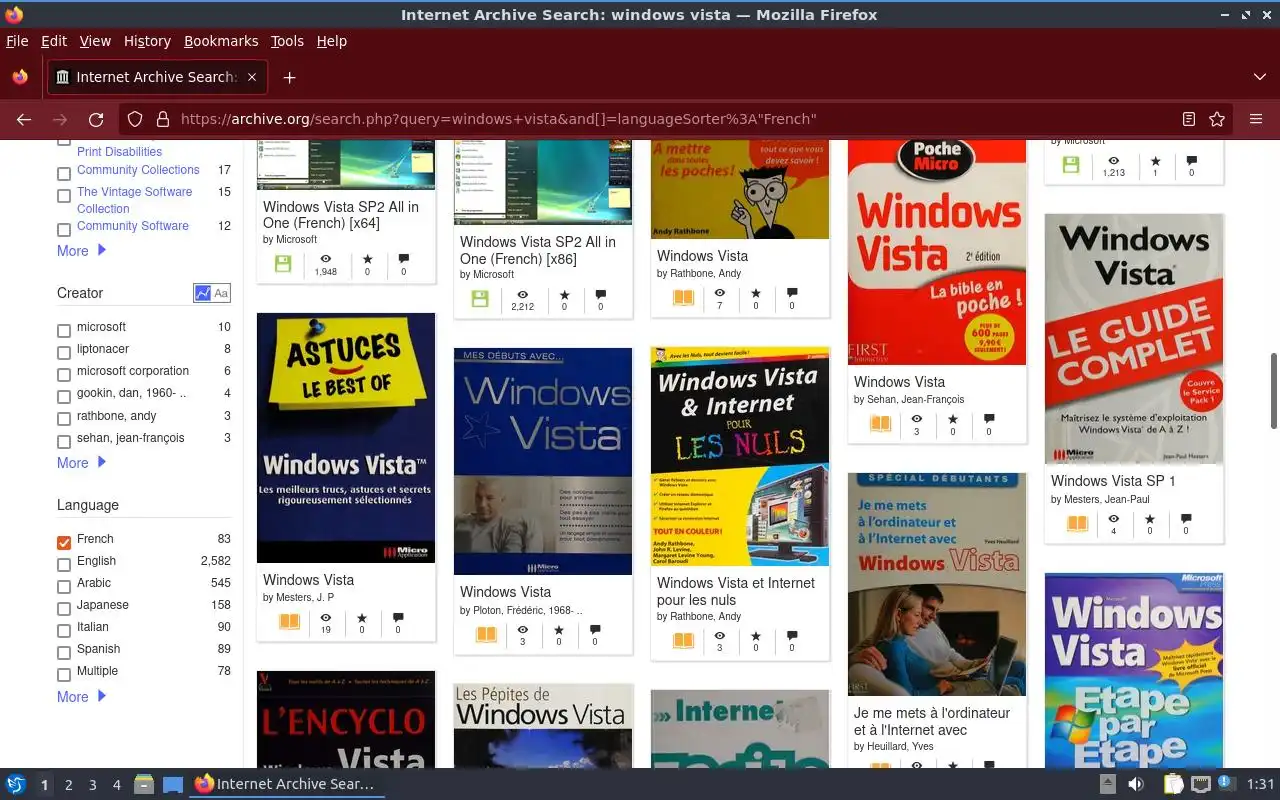Viewport: 1280px width, 800px height.
Task: Open Je me mets à l'ordinateur title link
Action: 932,721
